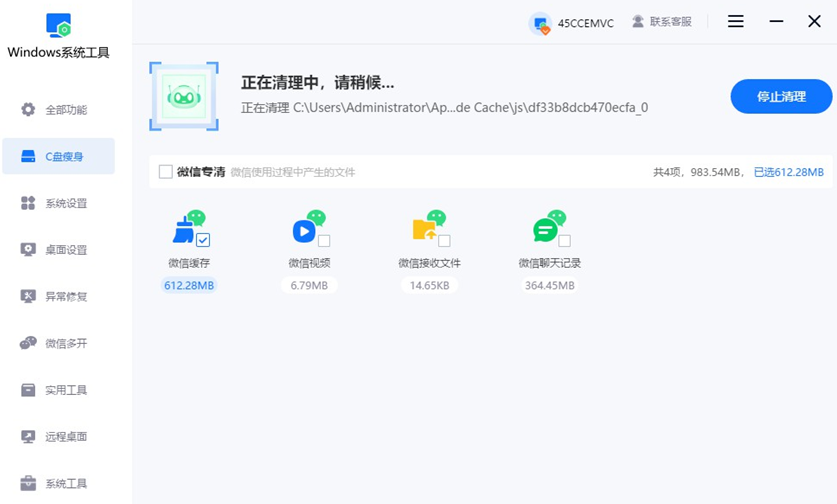This screenshot has height=504, width=837.
Task: Switch to 全部功能 menu item
Action: (59, 109)
